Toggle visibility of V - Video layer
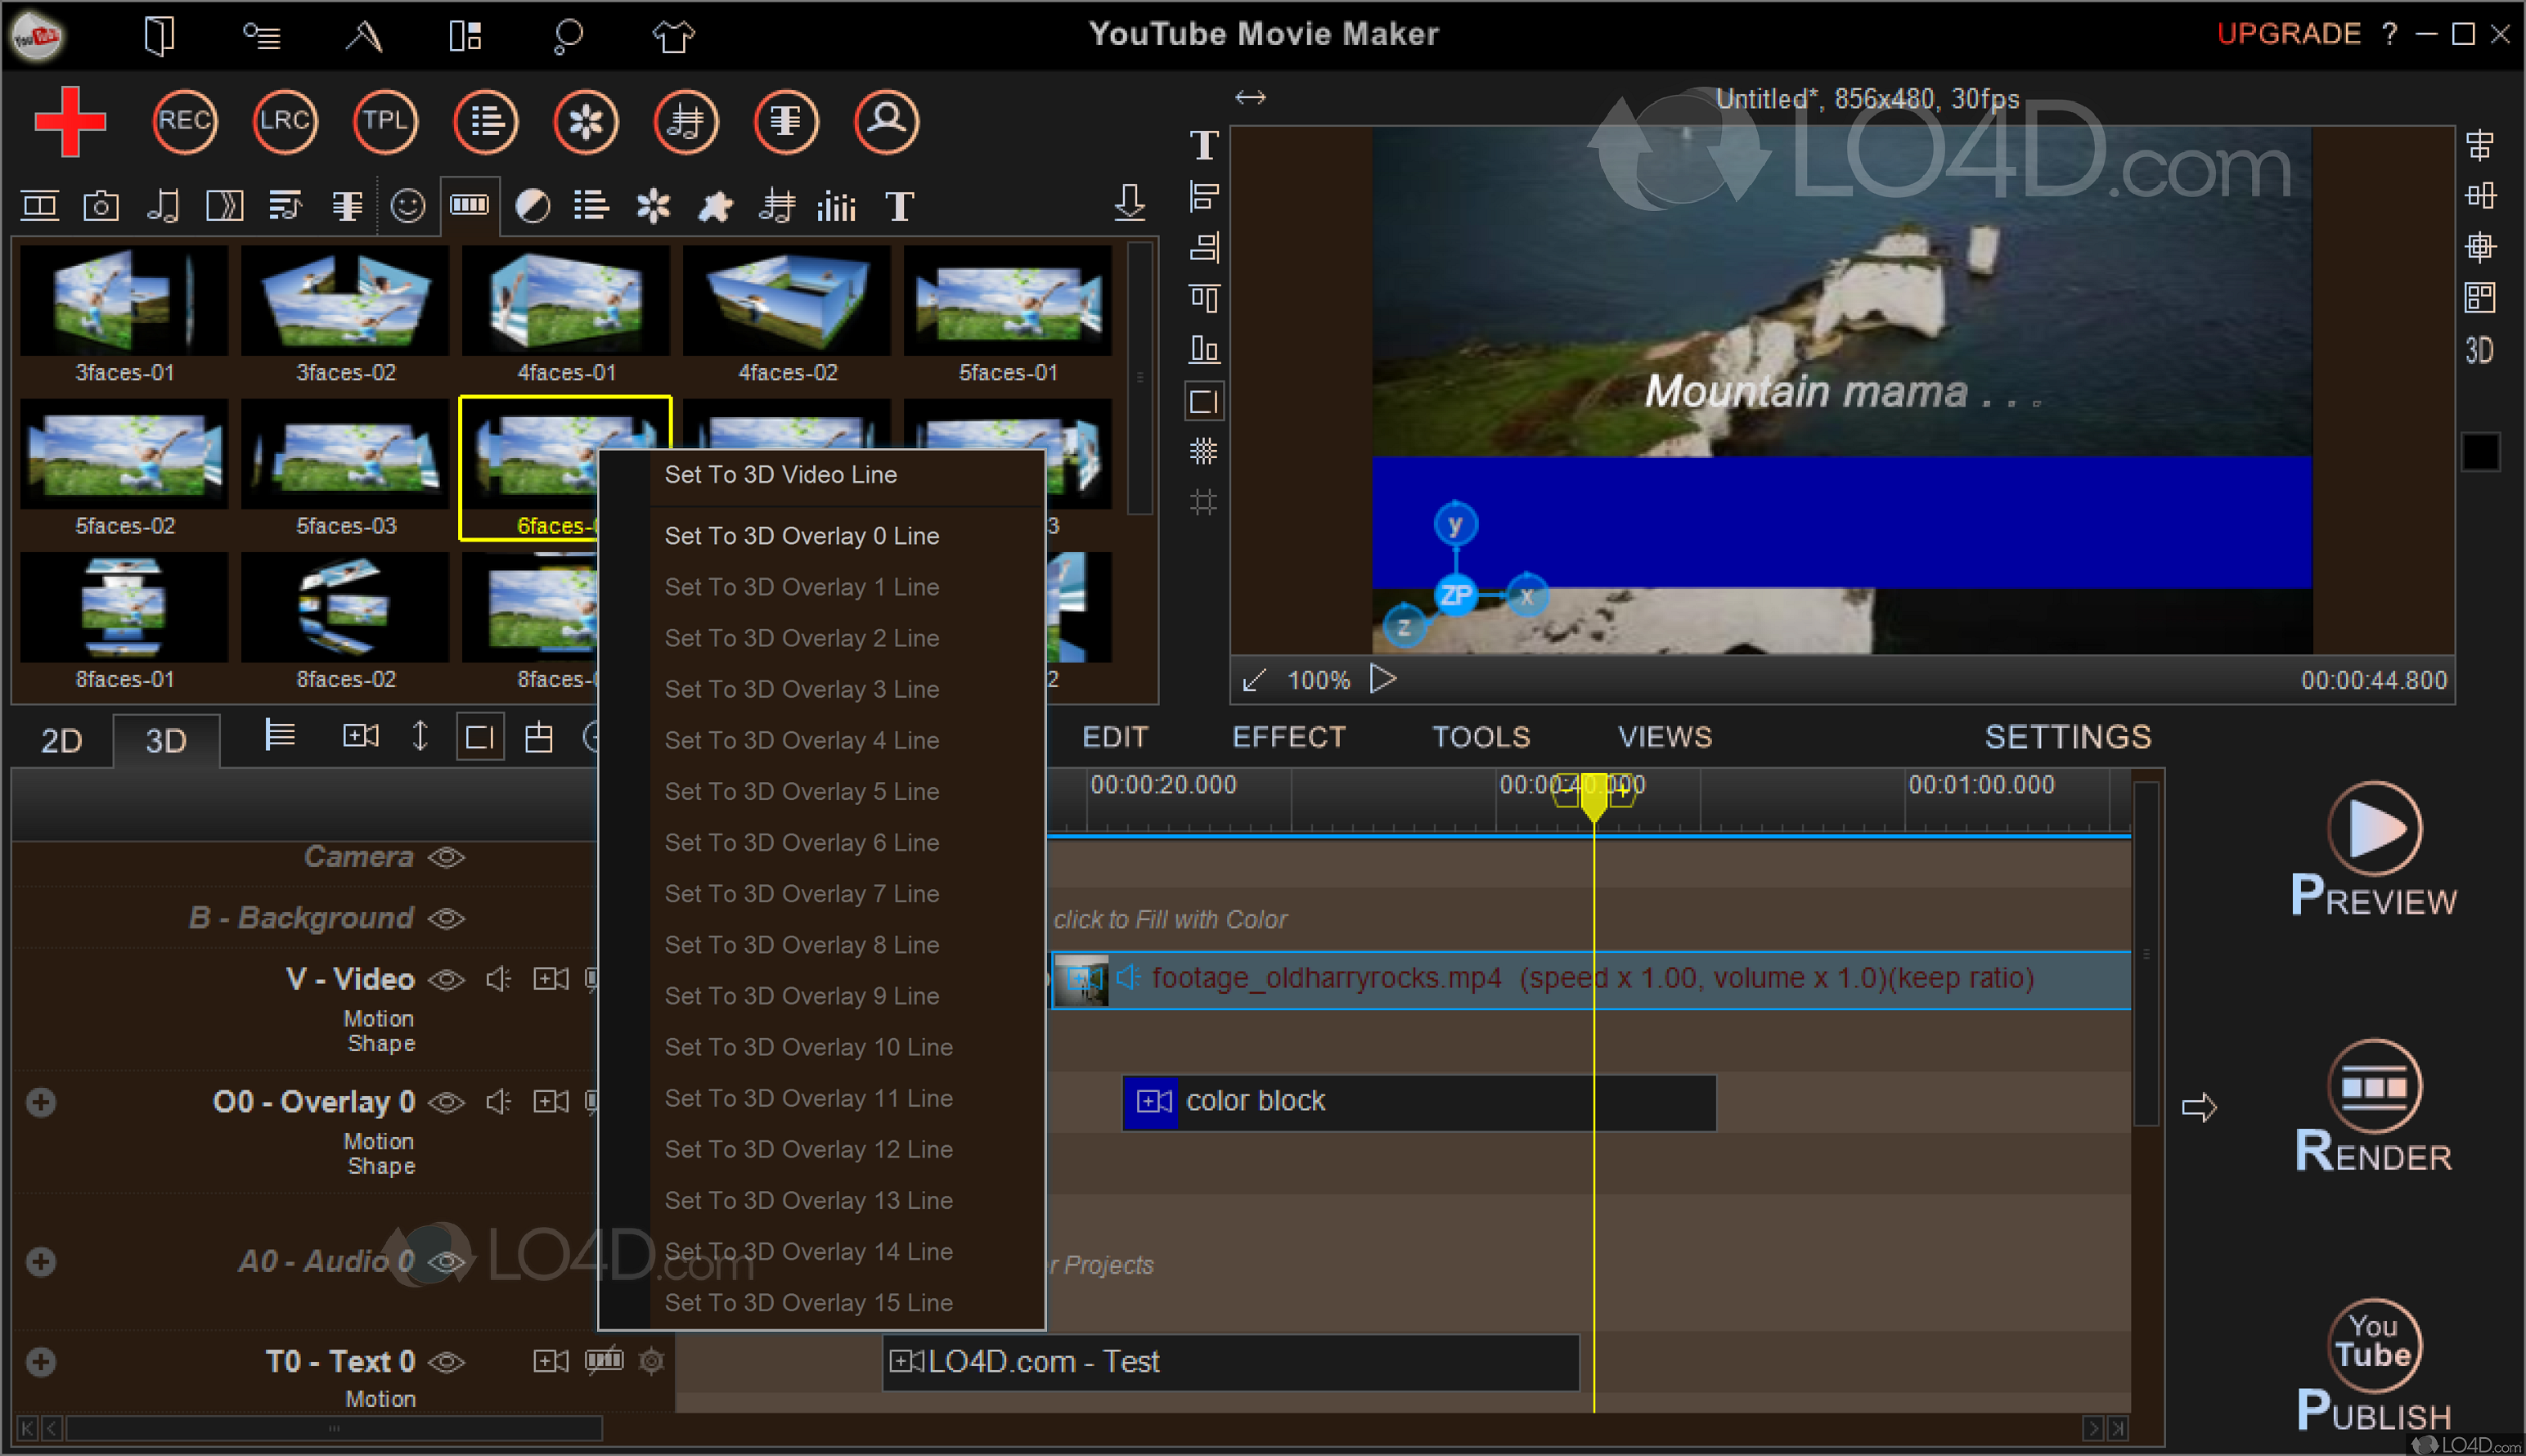This screenshot has height=1456, width=2526. [447, 981]
